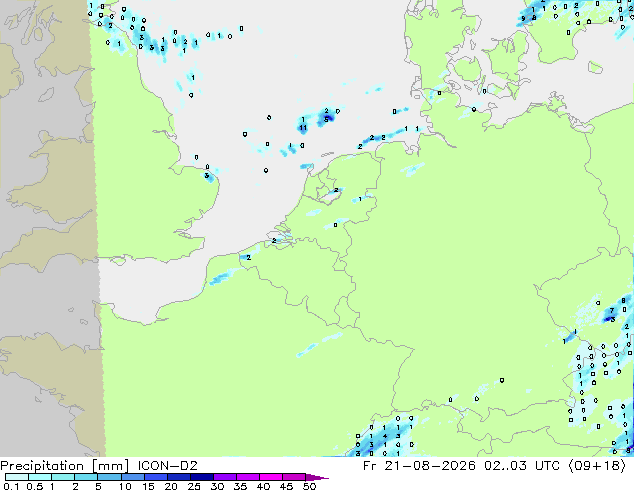
Task: Click the '25' legend tick label
Action: pos(194,486)
